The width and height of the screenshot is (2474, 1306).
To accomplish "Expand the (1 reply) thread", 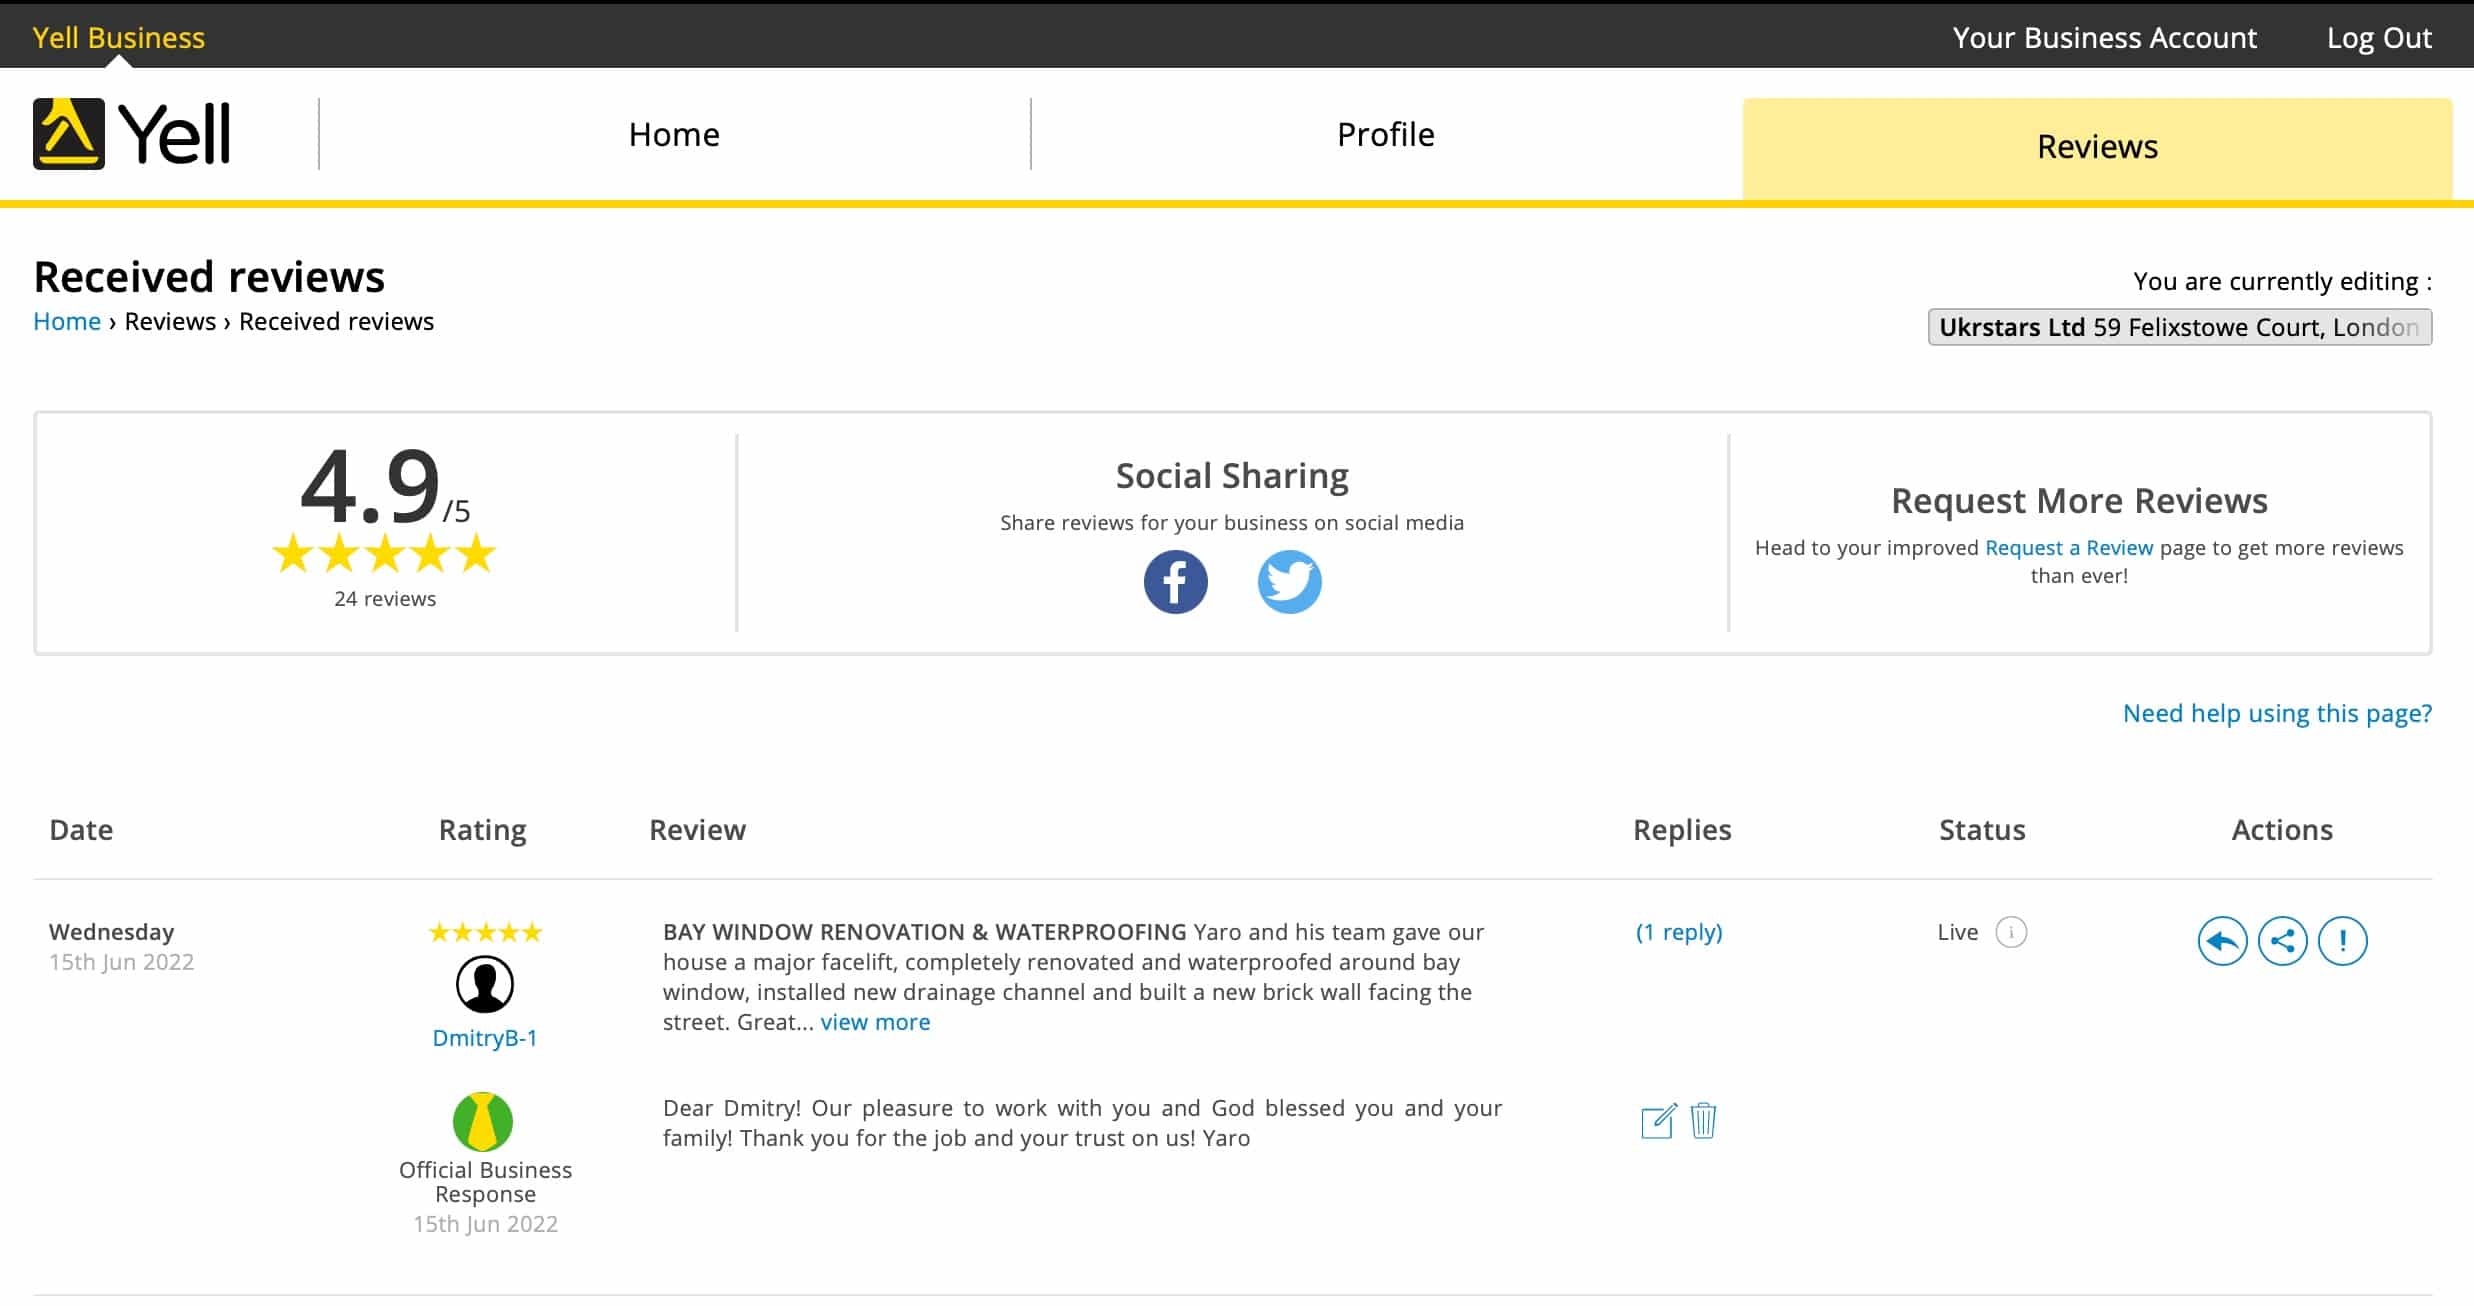I will (1679, 932).
